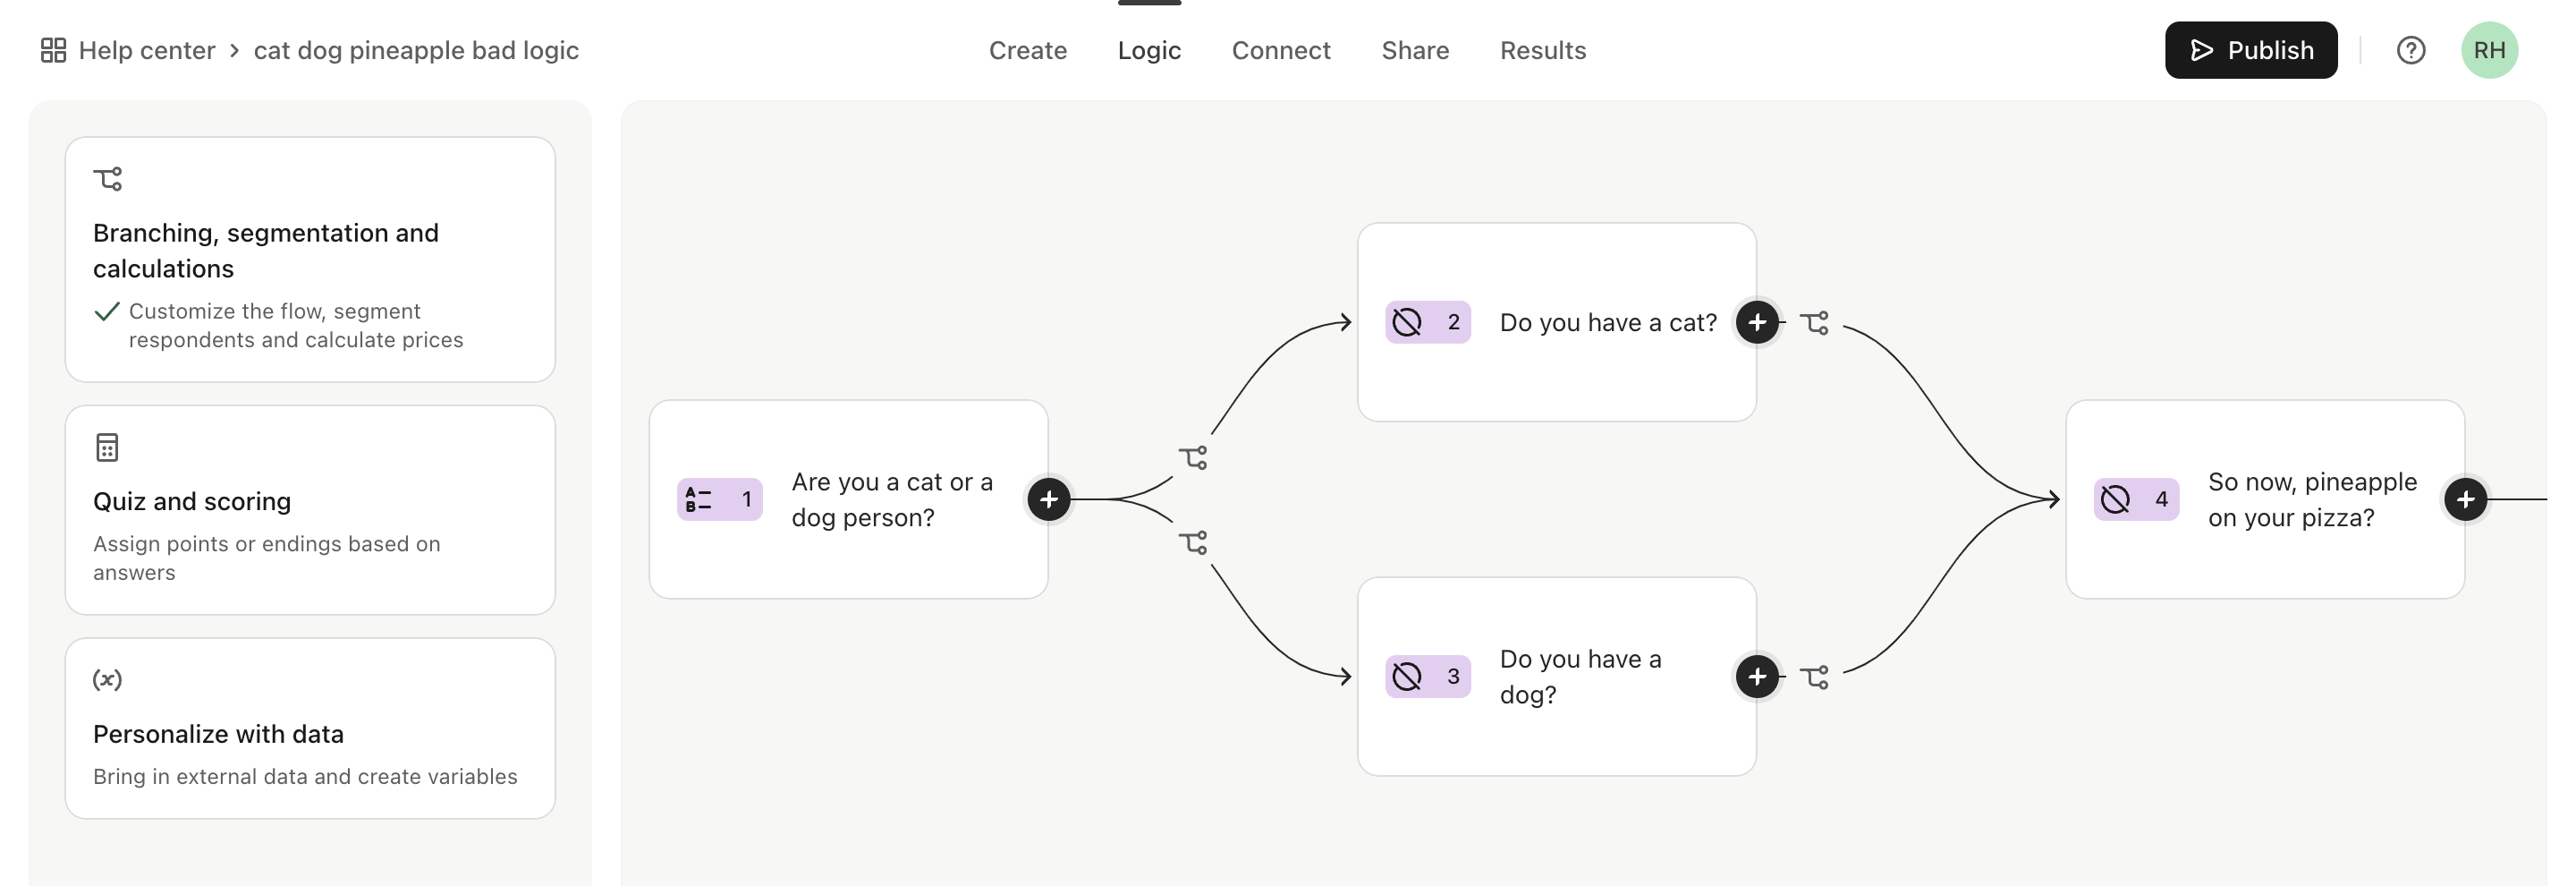The image size is (2576, 886).
Task: Click the RH user avatar
Action: (2490, 50)
